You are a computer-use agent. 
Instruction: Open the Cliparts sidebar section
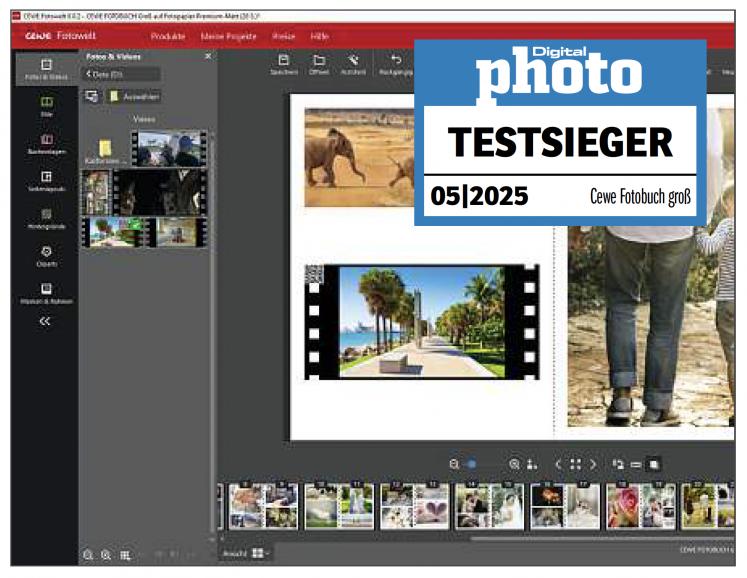click(x=46, y=256)
